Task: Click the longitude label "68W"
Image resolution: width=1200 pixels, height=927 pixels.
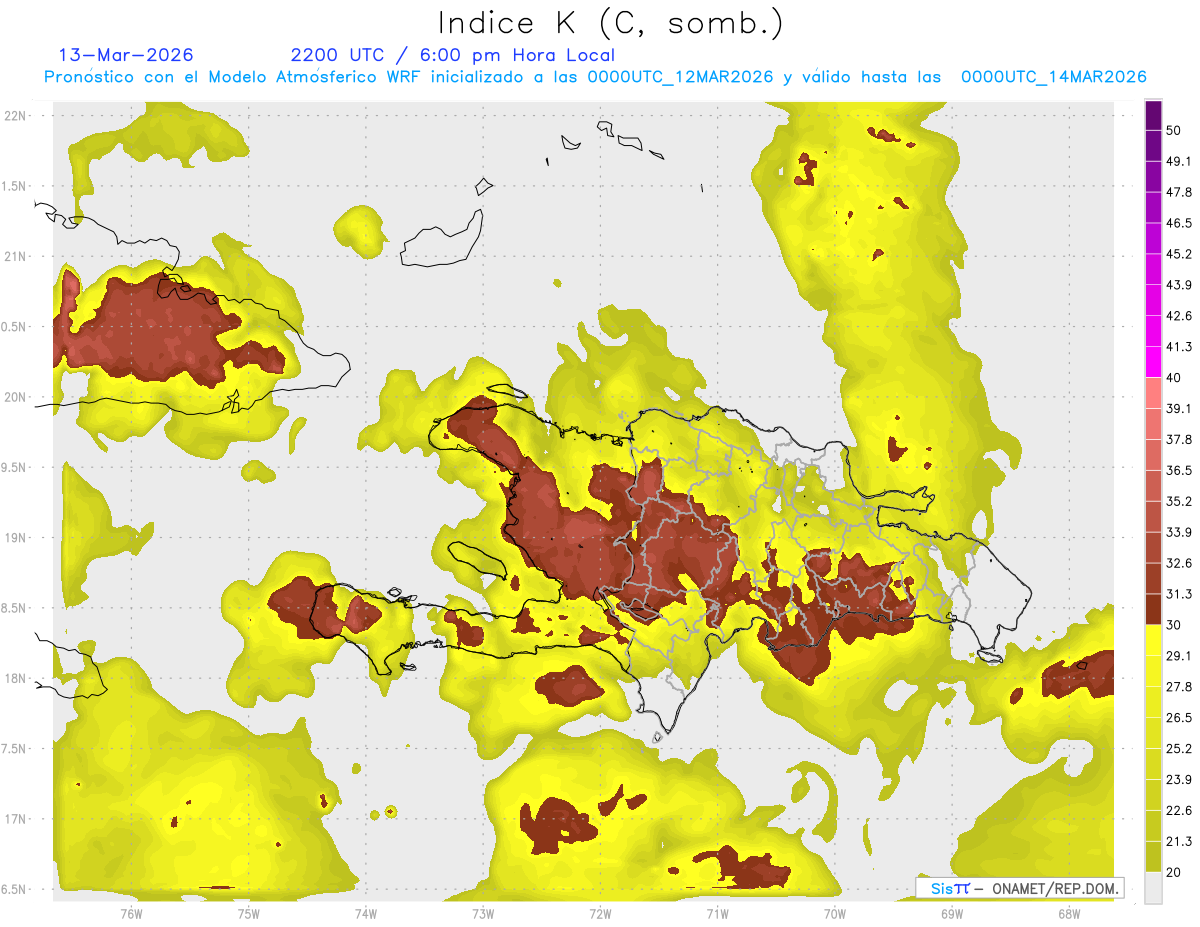Action: 1069,914
